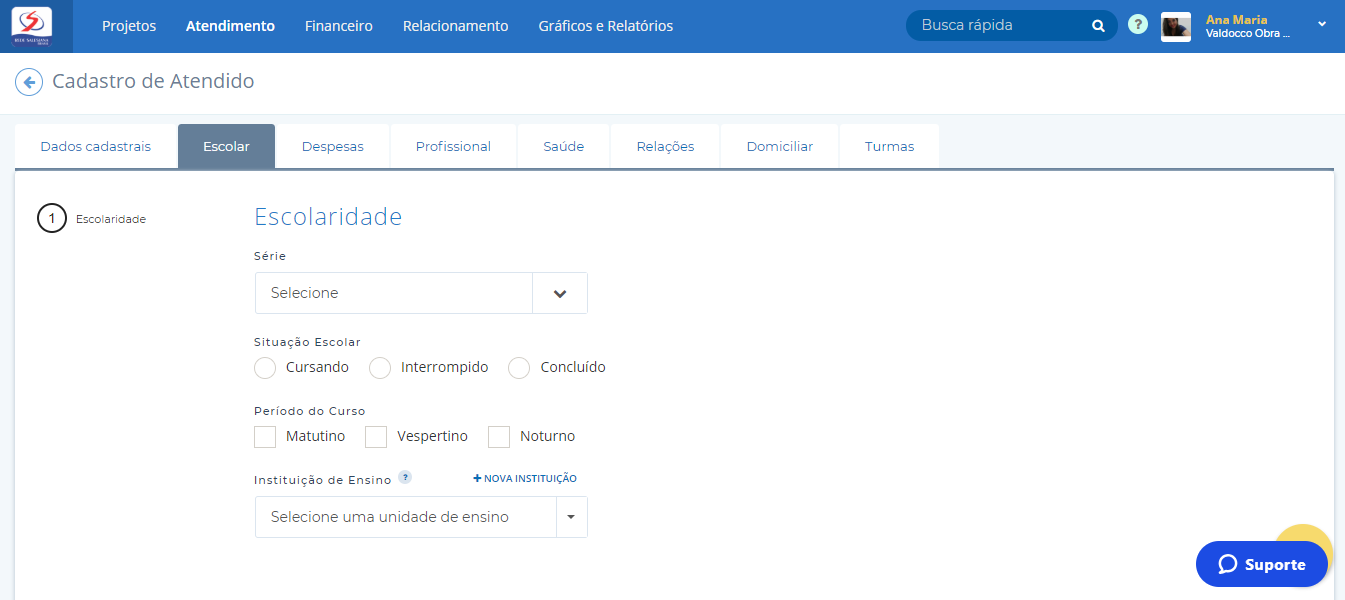Expand the Ana Maria user menu chevron
Image resolution: width=1345 pixels, height=600 pixels.
[x=1322, y=24]
